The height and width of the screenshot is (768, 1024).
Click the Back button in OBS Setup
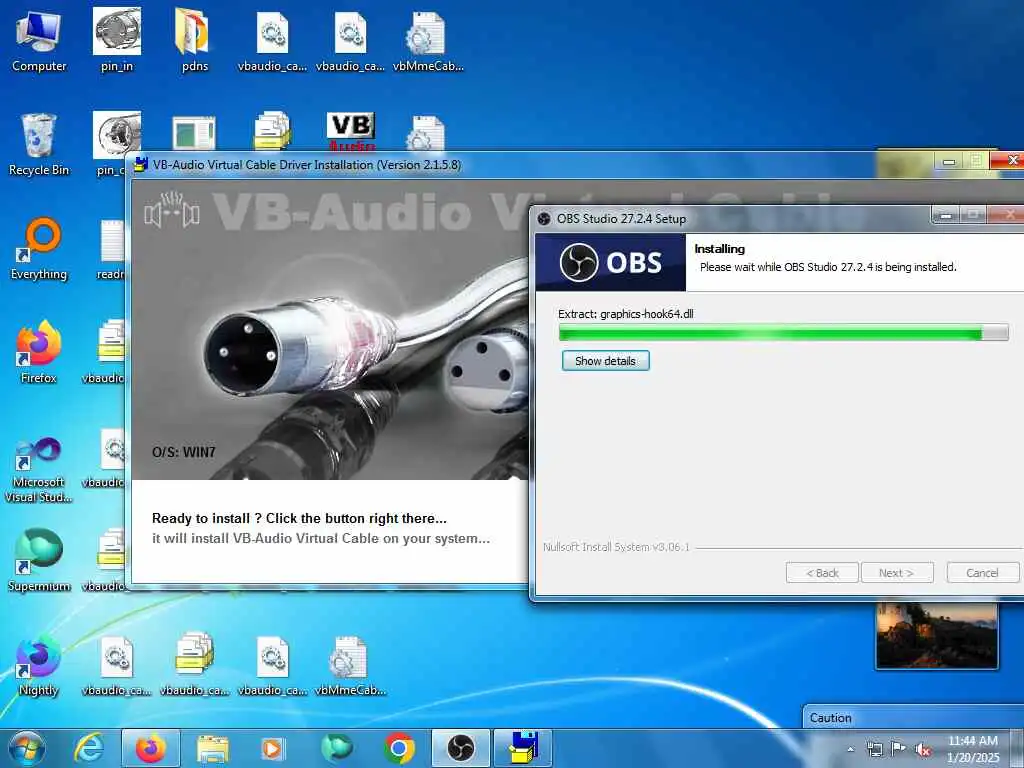(822, 573)
